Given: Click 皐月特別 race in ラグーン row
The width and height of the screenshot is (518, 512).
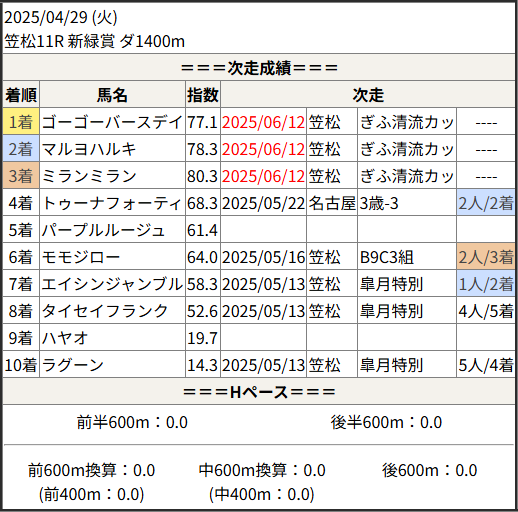Looking at the screenshot, I should [391, 365].
